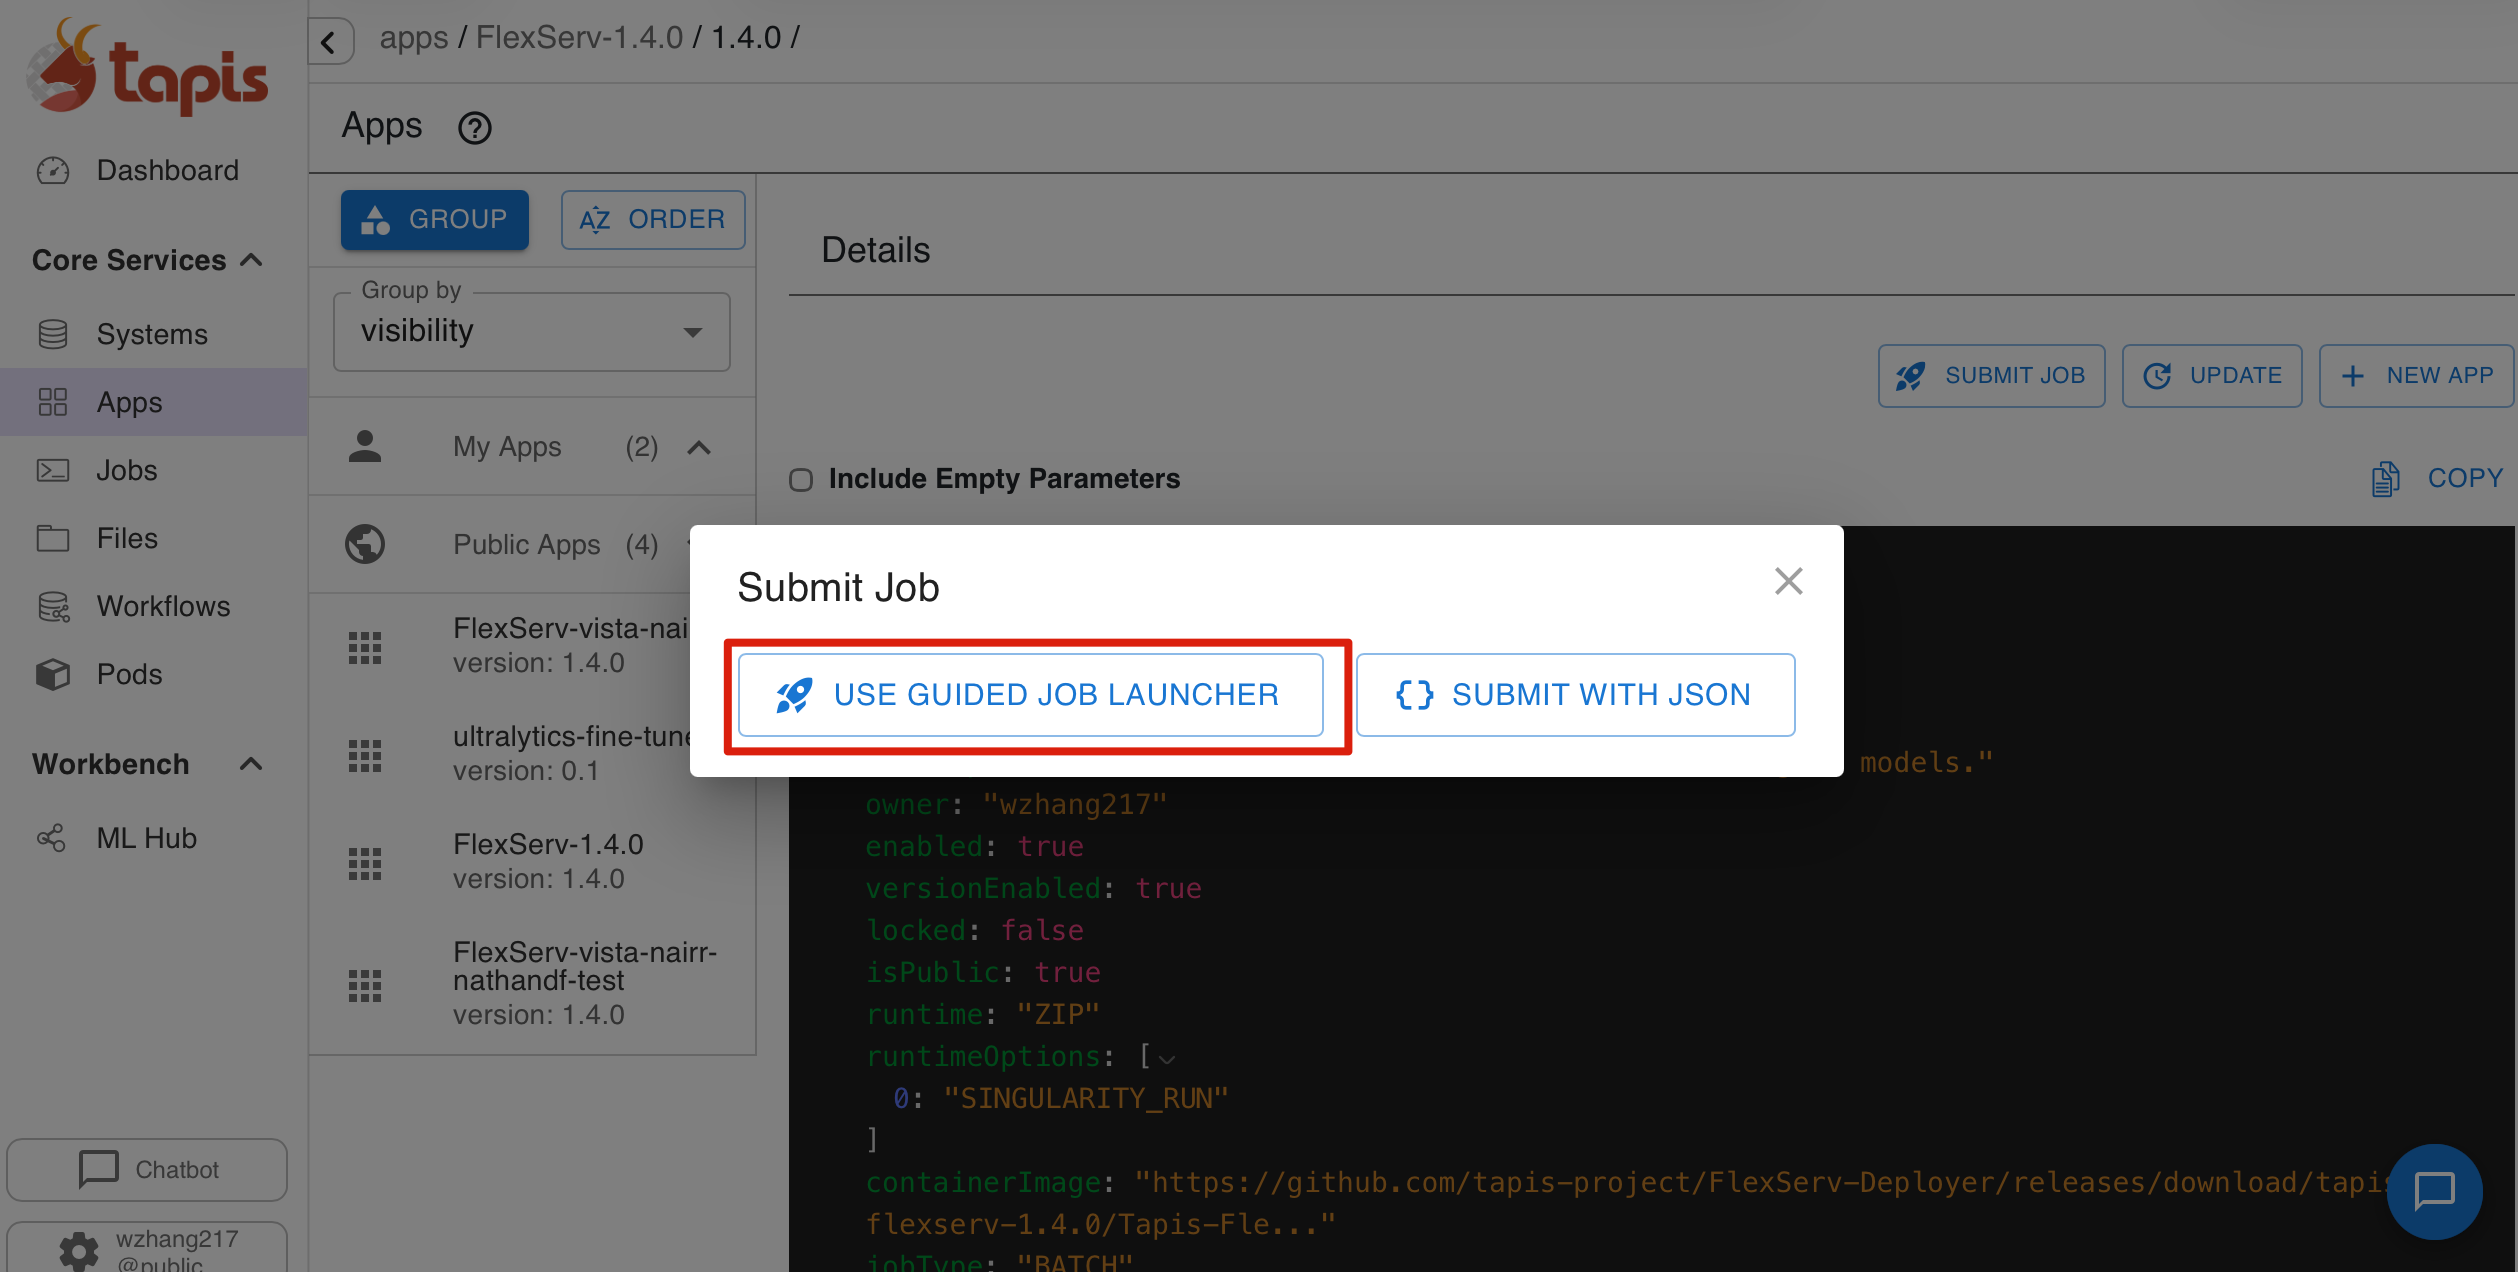Close the Submit Job dialog

[x=1788, y=581]
